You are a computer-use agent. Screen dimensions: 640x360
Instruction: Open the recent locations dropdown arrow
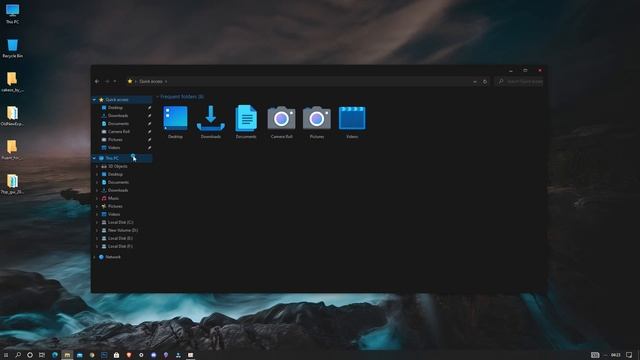115,82
